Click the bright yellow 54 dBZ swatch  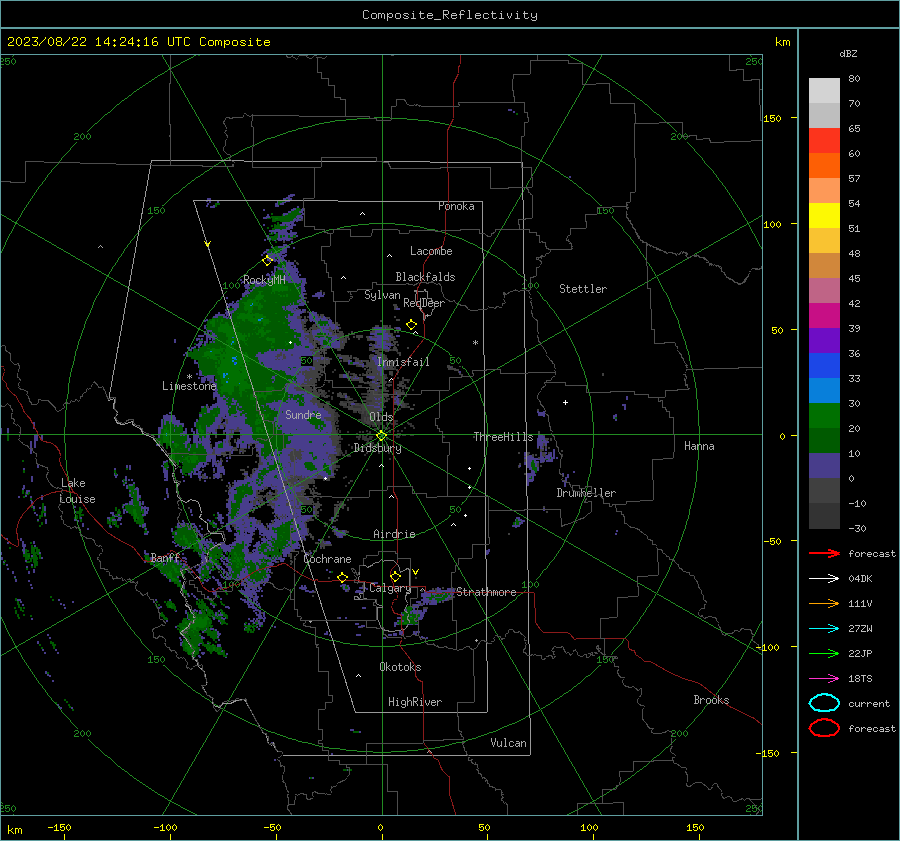[824, 216]
